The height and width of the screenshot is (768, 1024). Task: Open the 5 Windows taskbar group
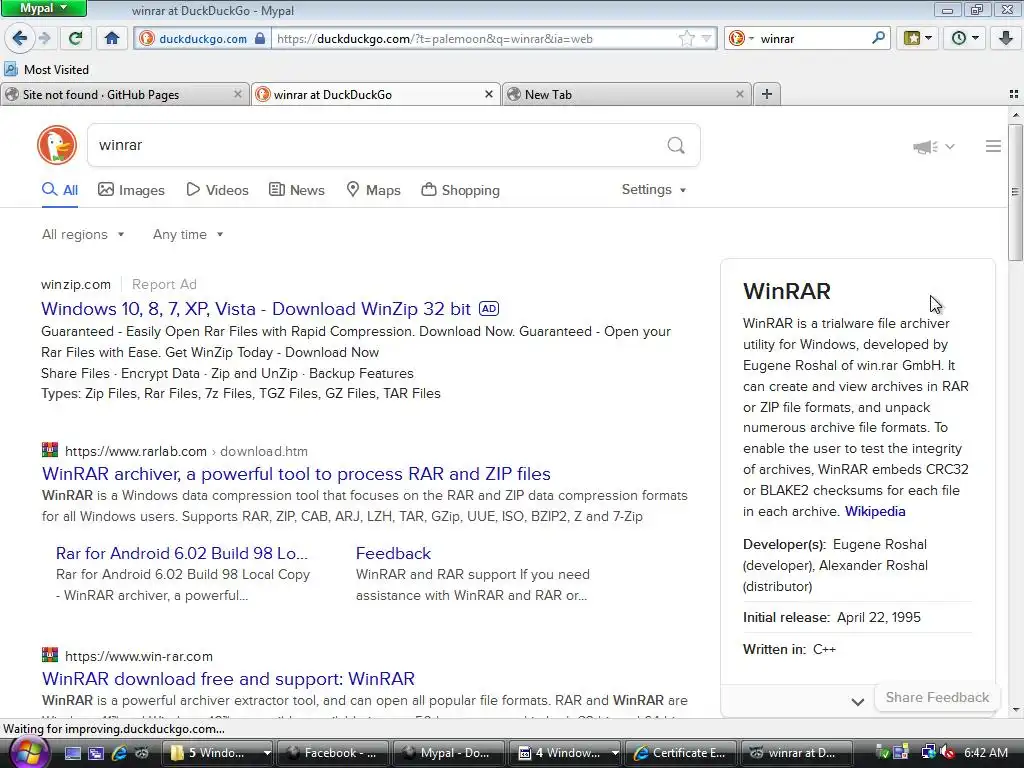(x=218, y=753)
